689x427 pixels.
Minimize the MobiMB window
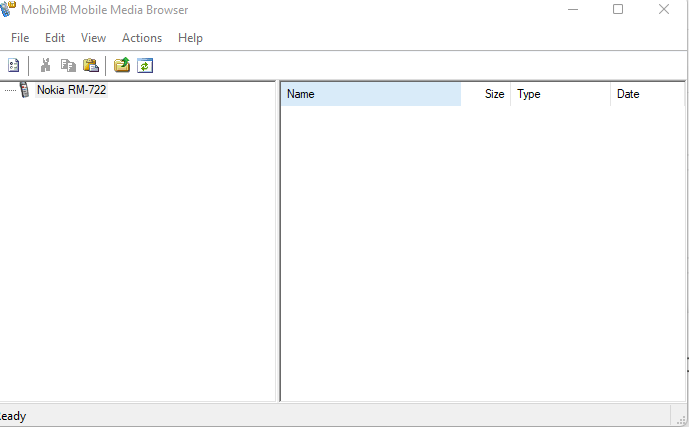click(x=573, y=9)
